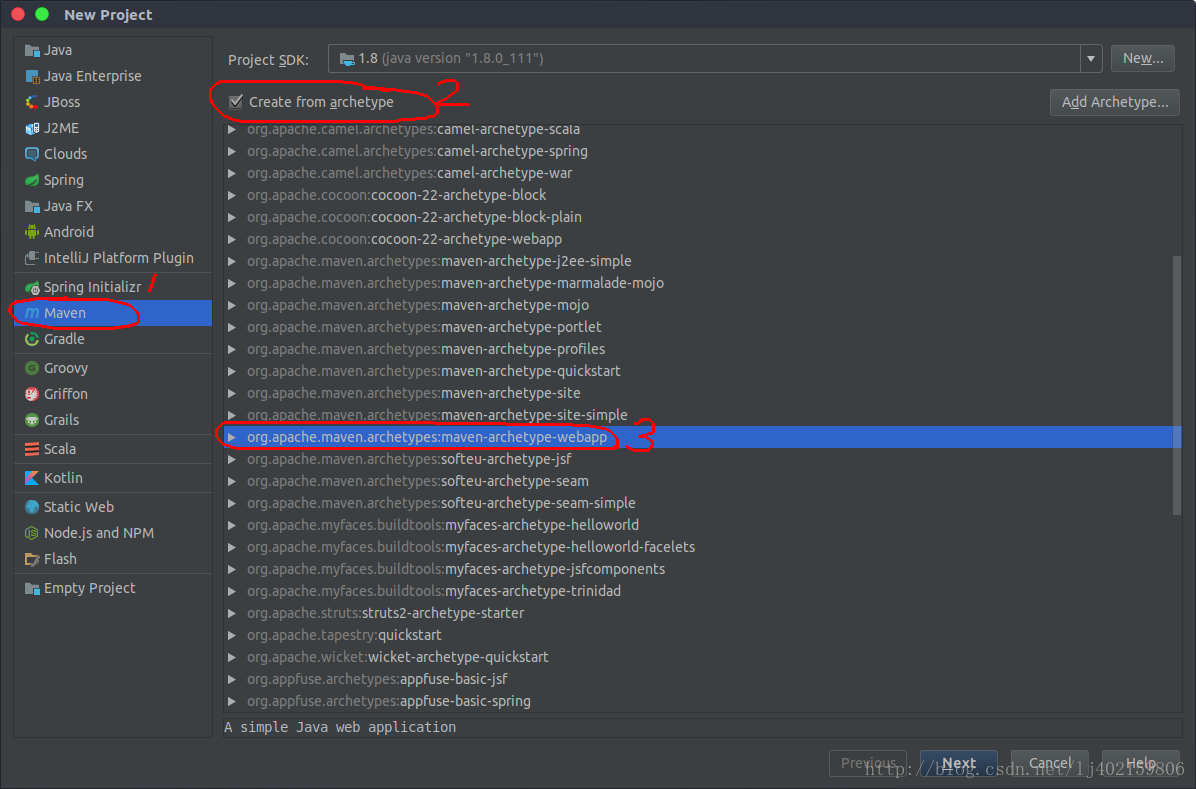
Task: Click the Maven 'm' icon
Action: point(32,313)
